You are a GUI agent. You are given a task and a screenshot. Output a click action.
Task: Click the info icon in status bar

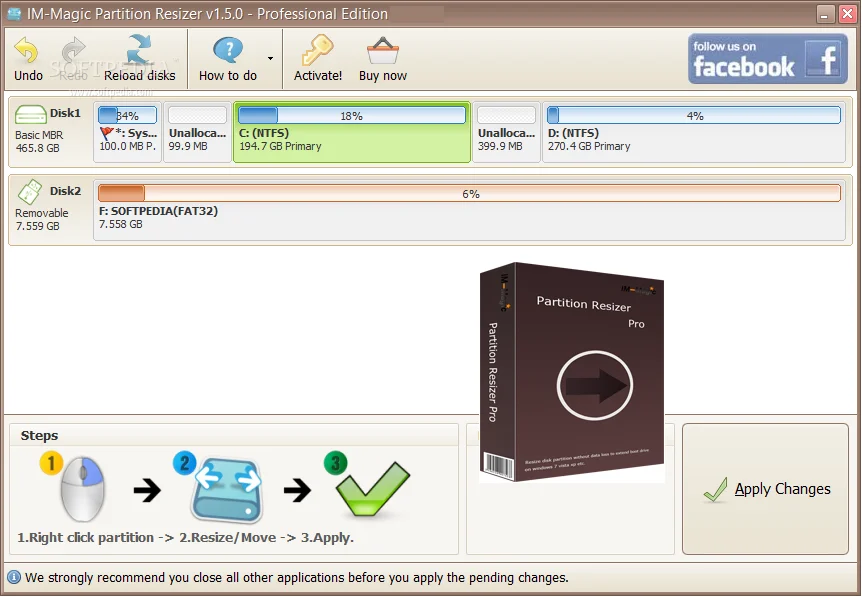[x=14, y=577]
